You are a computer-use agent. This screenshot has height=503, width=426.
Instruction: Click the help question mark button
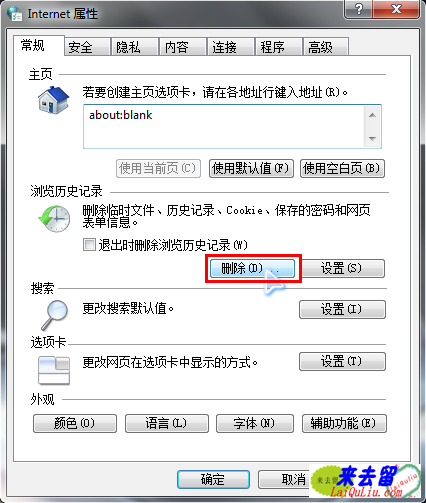(359, 9)
